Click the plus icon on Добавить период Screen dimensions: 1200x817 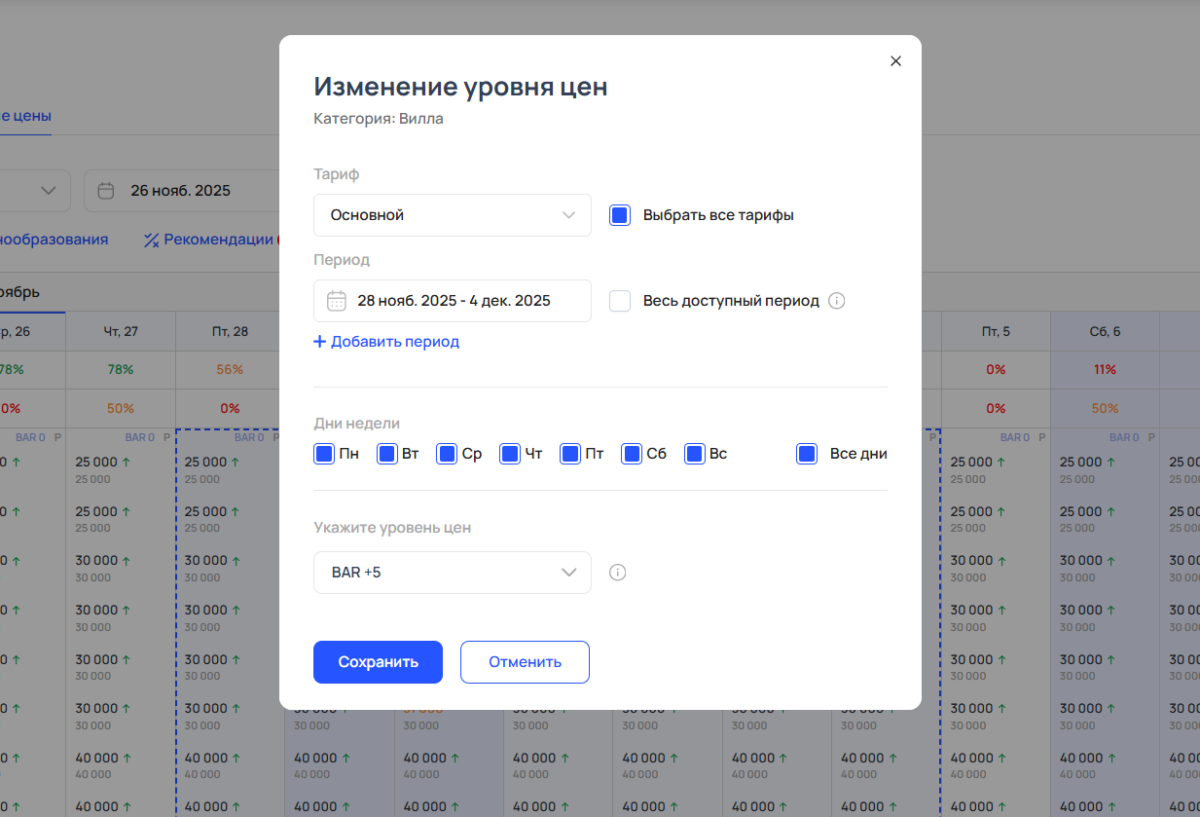(x=320, y=342)
